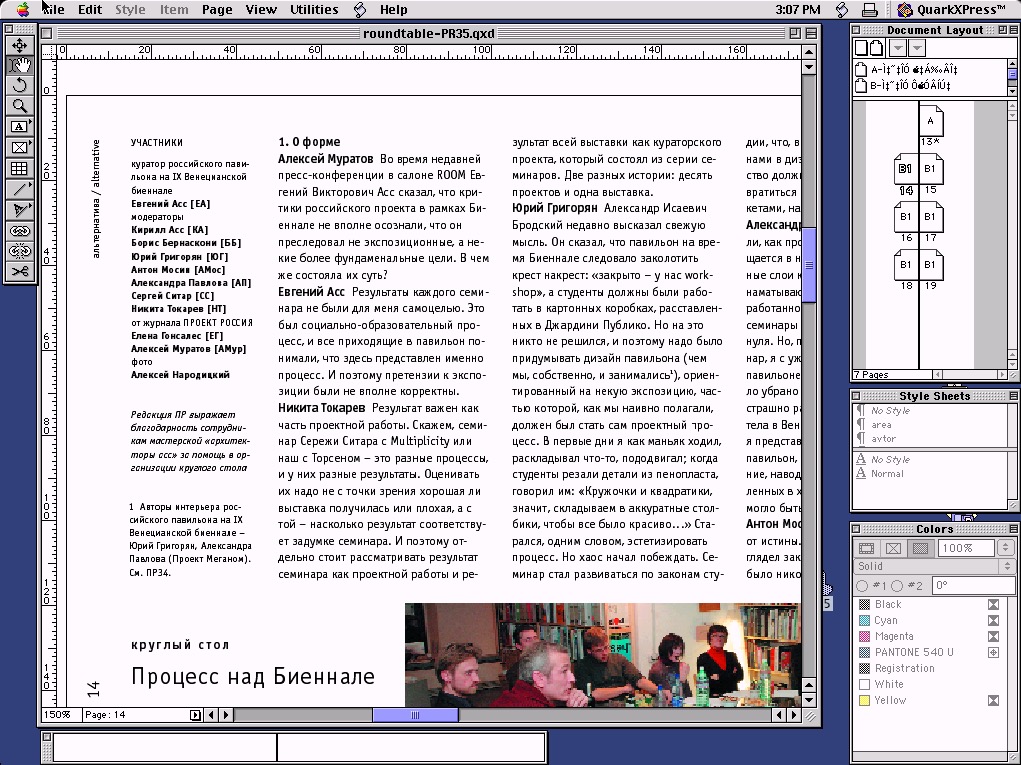Open the Apple menu
The image size is (1021, 765).
(23, 9)
